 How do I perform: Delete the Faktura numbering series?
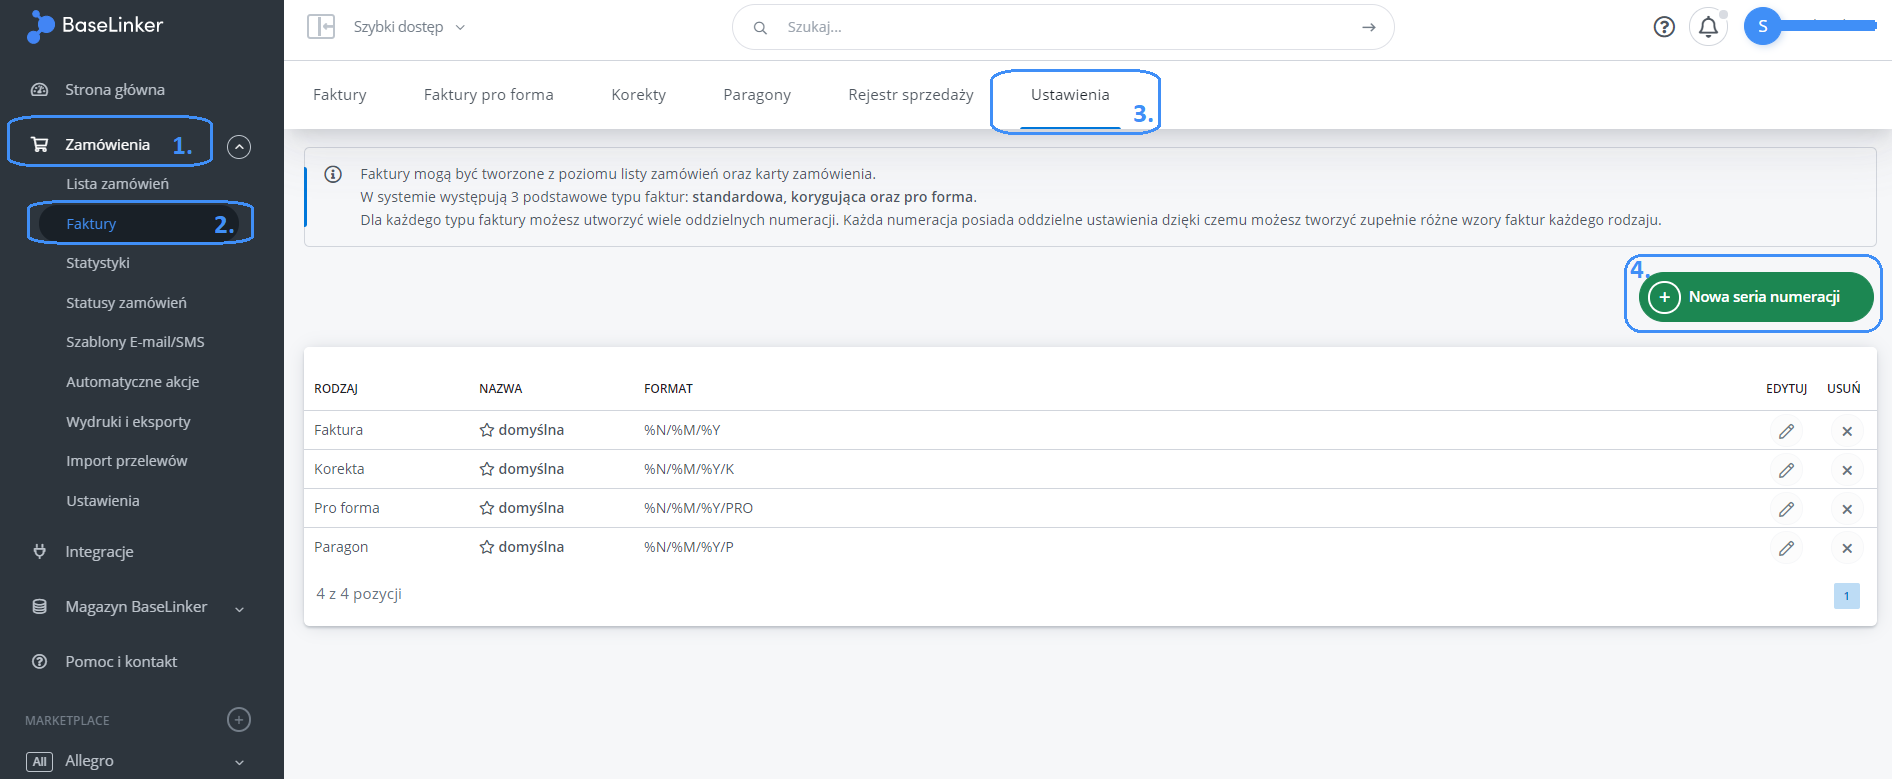1847,431
